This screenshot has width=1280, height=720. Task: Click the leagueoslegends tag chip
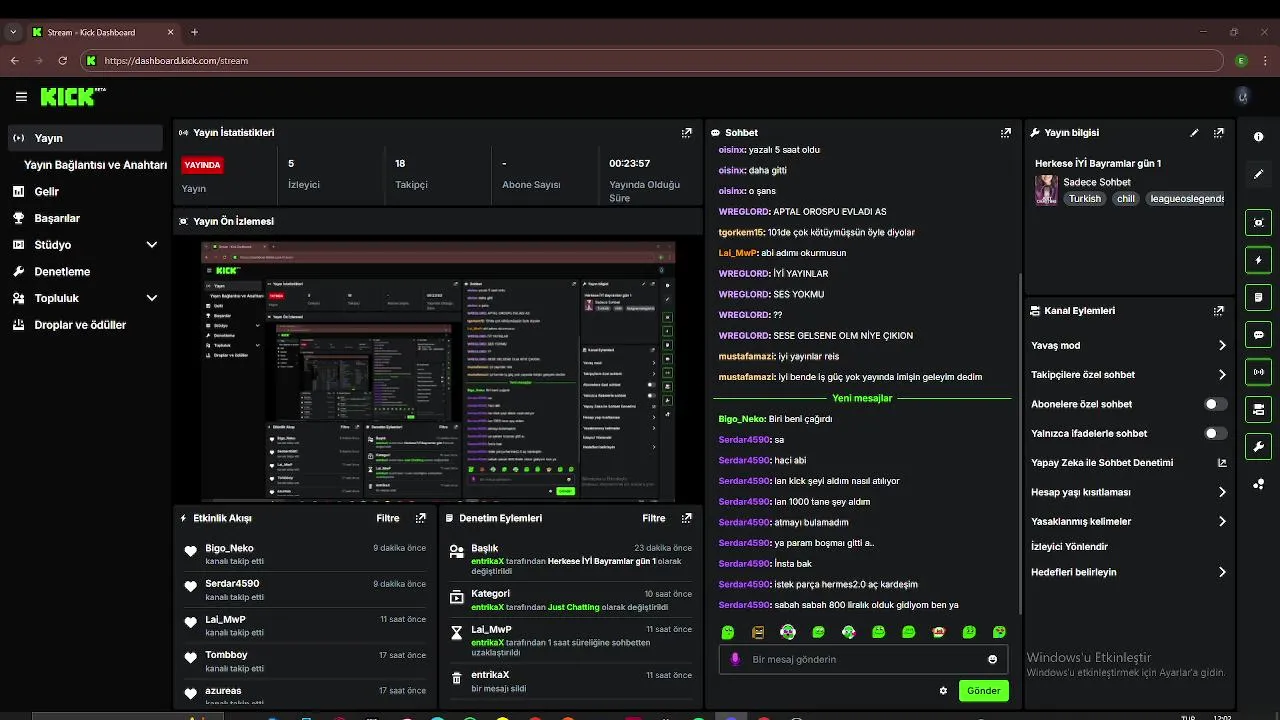1186,199
